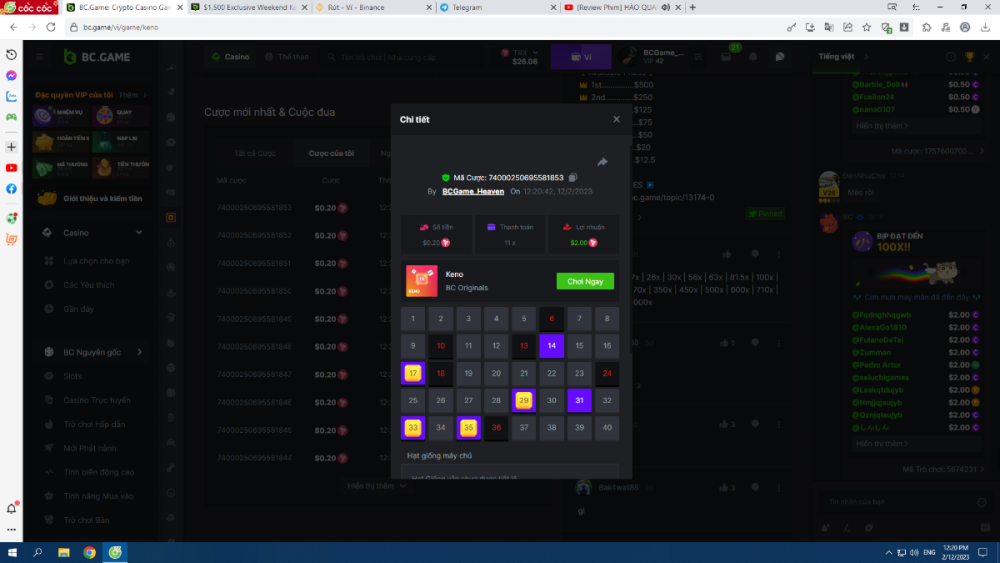Click the share arrow icon in the detail dialog
1000x563 pixels.
click(602, 162)
